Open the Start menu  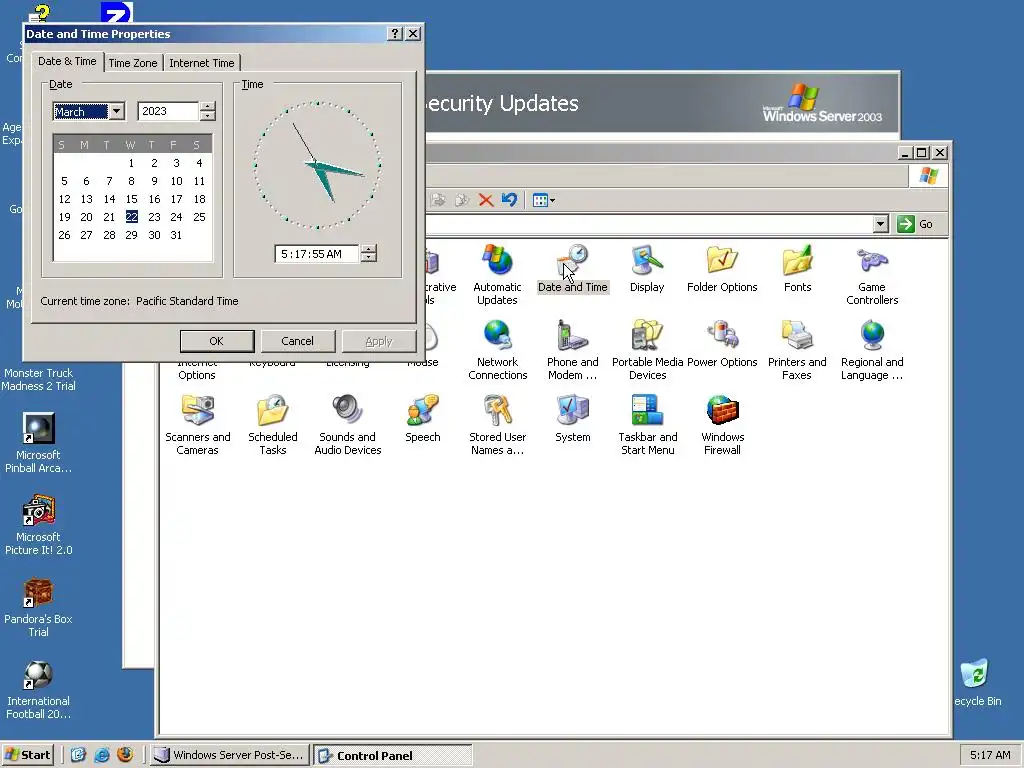(27, 755)
